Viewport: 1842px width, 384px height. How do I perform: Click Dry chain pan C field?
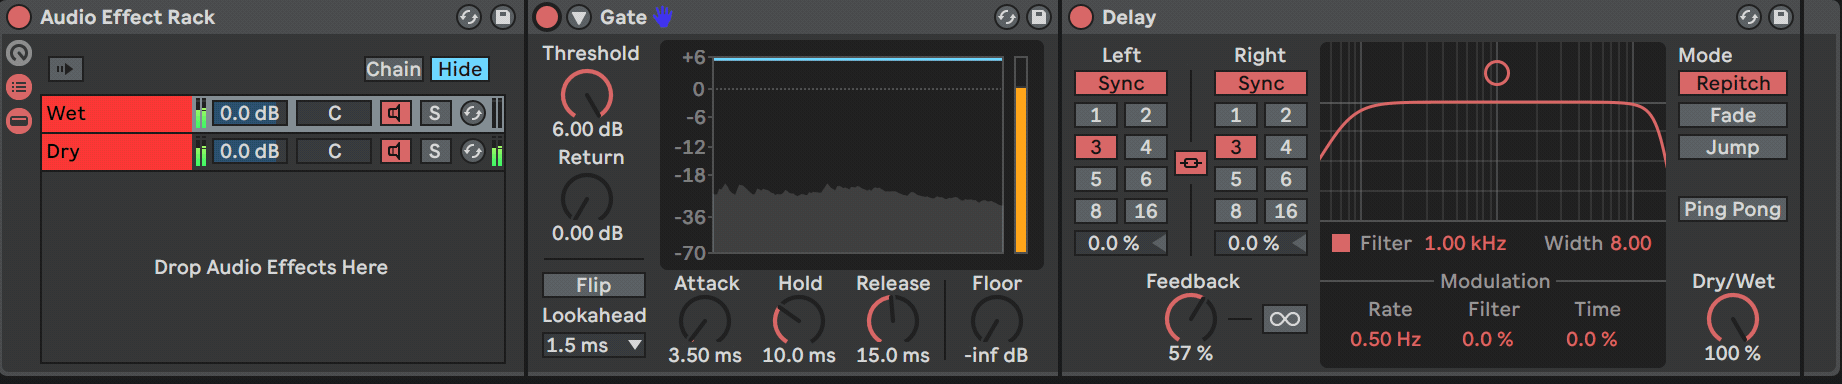click(334, 152)
